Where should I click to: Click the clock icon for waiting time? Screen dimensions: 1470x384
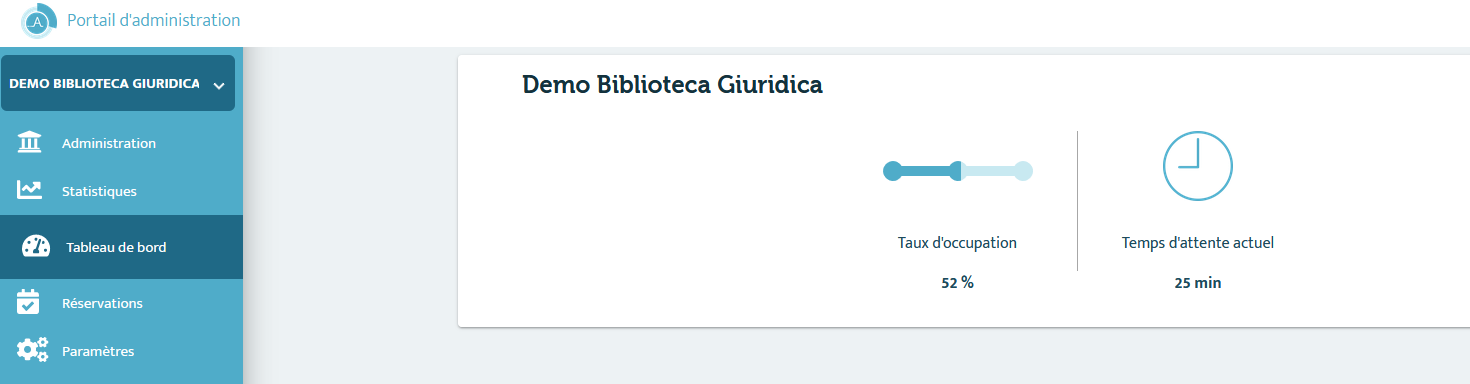click(1197, 165)
